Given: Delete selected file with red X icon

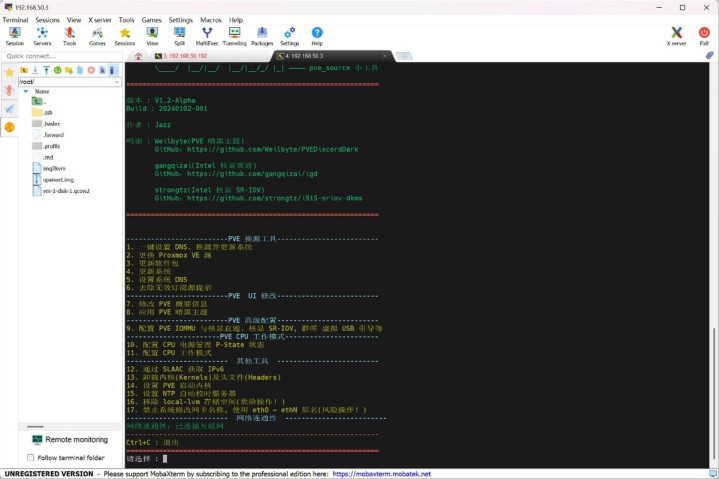Looking at the screenshot, I should [91, 70].
